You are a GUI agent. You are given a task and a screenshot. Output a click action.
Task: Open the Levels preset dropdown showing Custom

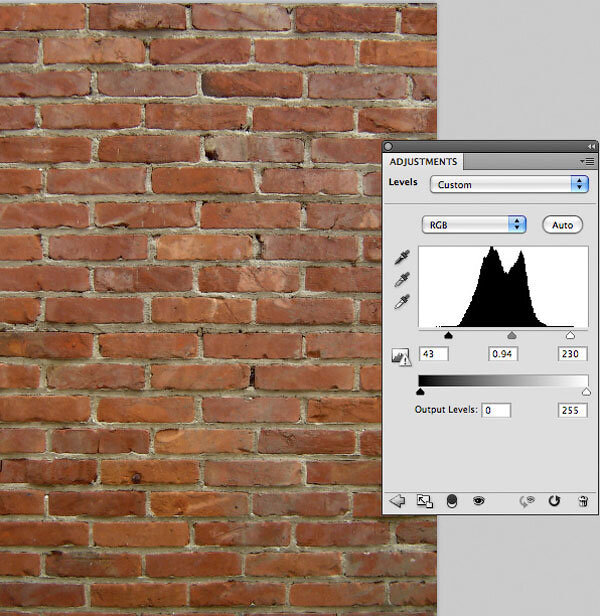pyautogui.click(x=509, y=184)
